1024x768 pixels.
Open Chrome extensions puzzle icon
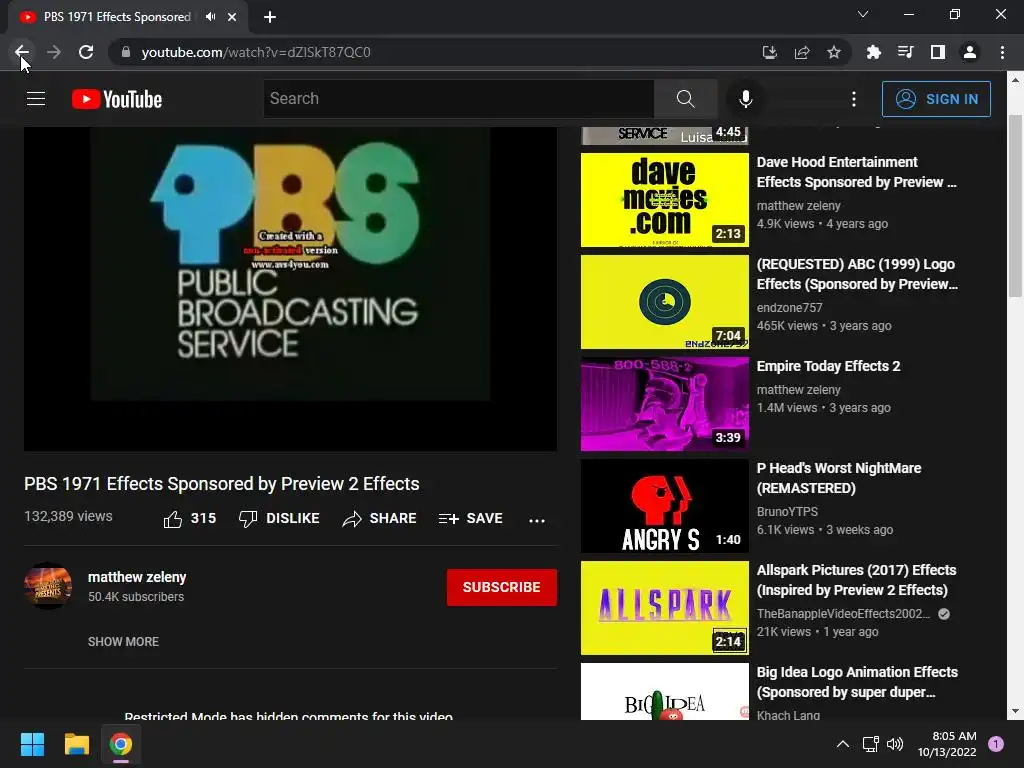click(873, 52)
